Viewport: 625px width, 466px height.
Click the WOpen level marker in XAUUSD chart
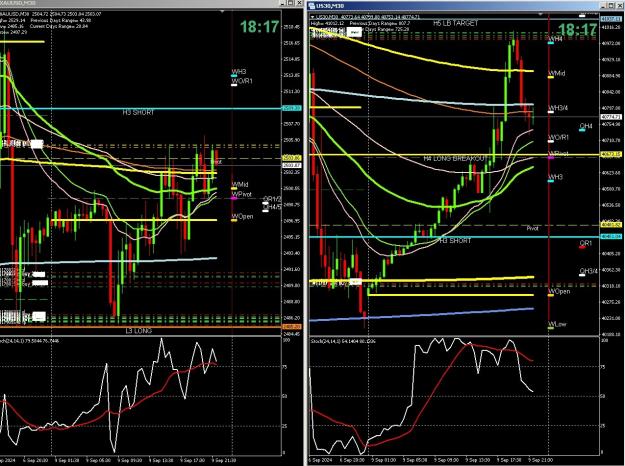point(242,217)
